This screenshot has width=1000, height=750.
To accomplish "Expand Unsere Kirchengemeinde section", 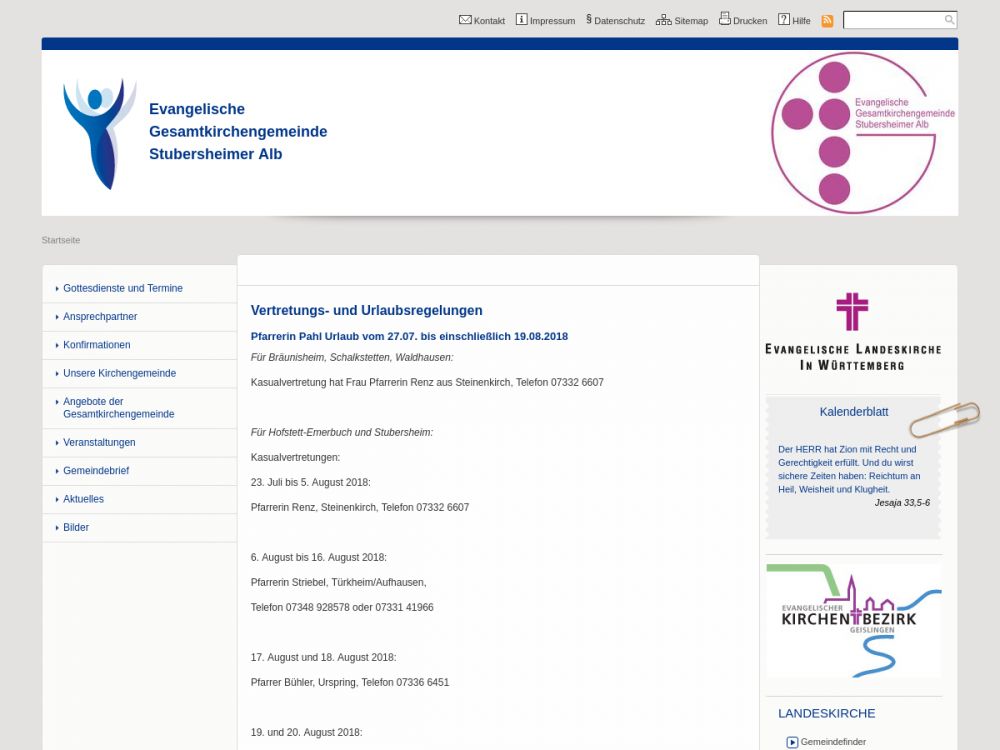I will coord(119,373).
